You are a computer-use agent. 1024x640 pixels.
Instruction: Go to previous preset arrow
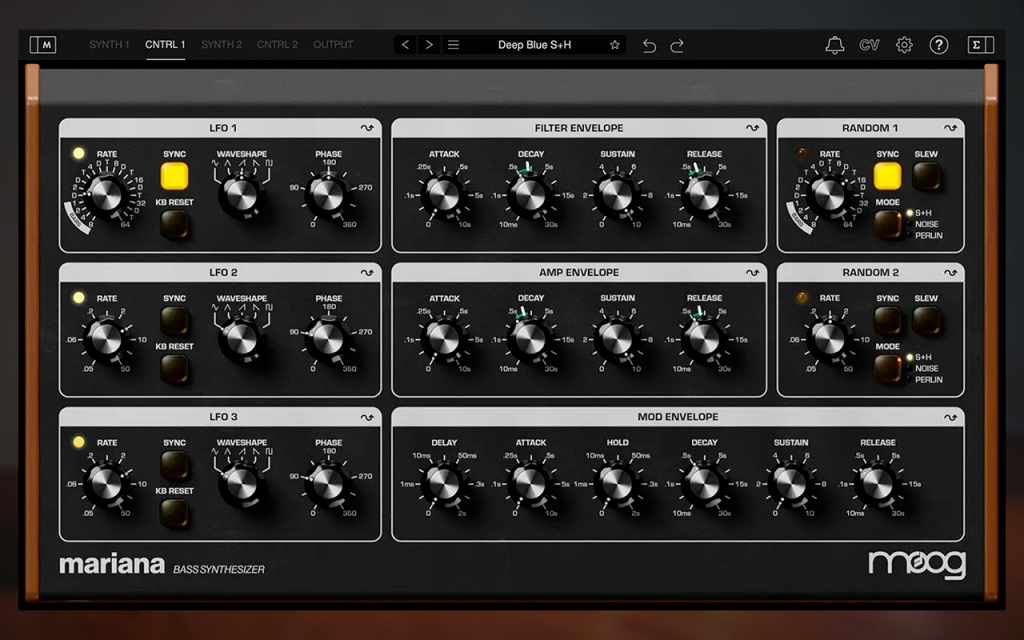[406, 44]
